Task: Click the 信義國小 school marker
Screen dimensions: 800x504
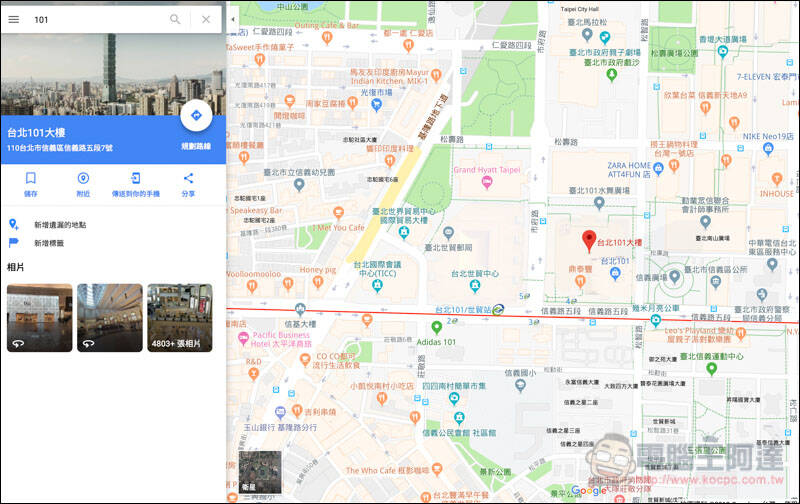Action: tap(520, 386)
